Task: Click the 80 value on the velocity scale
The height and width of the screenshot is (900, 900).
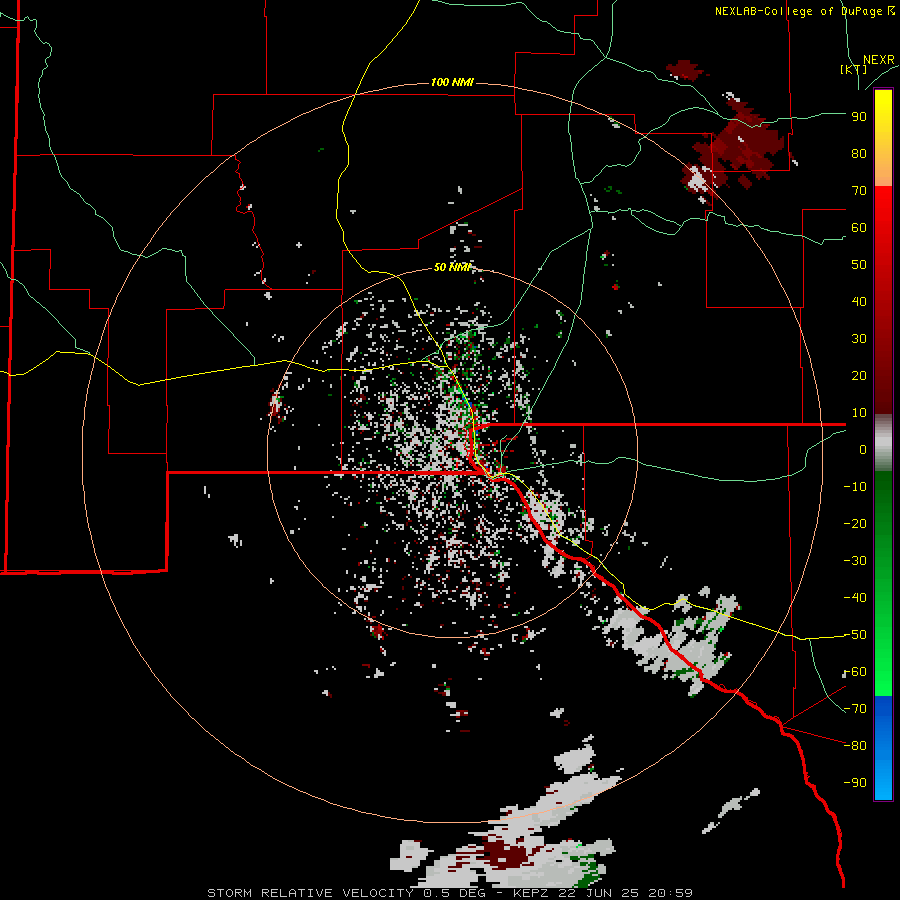Action: (859, 153)
